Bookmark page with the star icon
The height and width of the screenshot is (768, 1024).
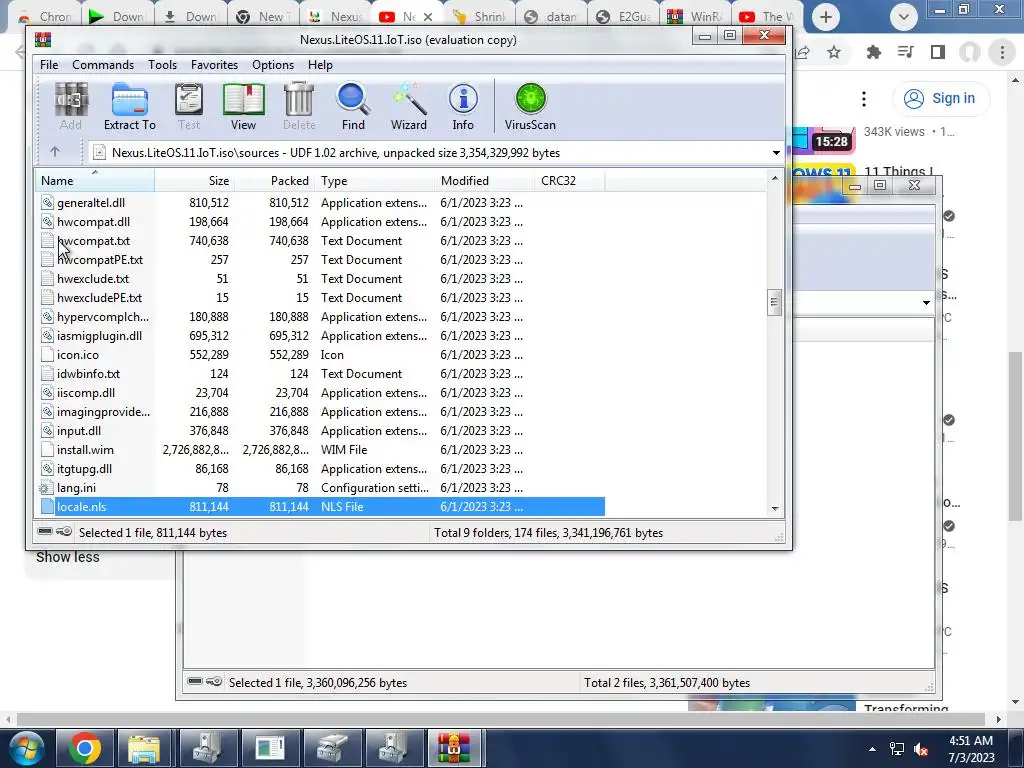pyautogui.click(x=834, y=52)
